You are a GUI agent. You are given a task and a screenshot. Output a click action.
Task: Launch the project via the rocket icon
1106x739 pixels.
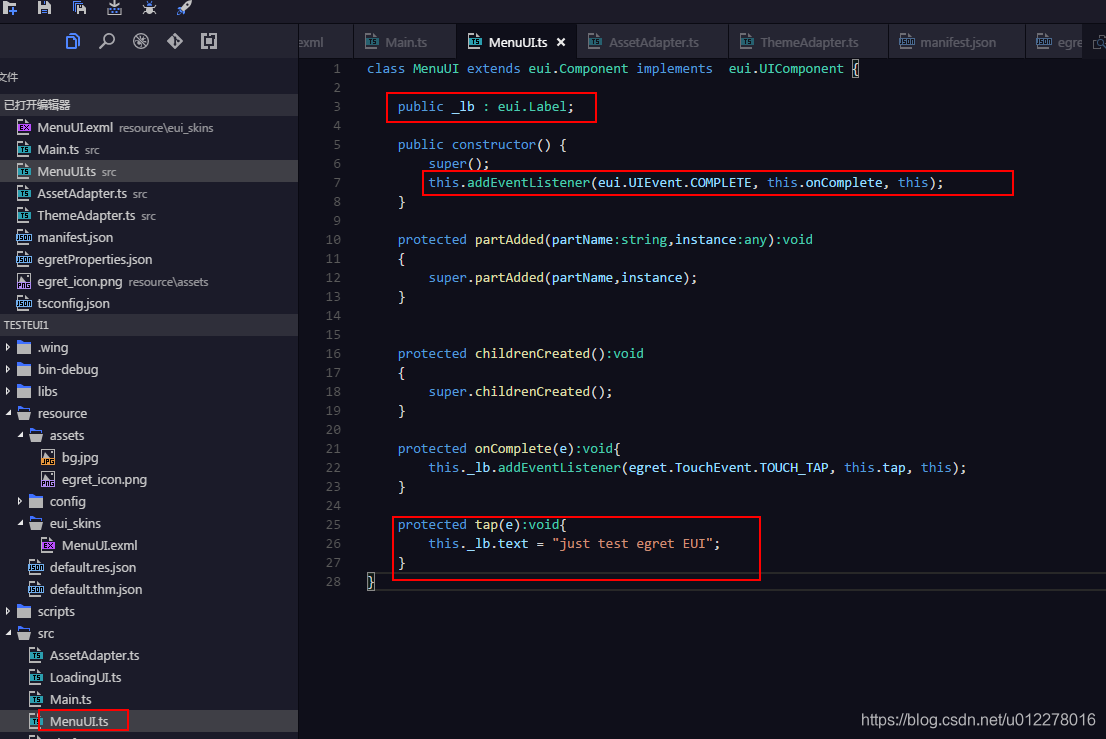[184, 9]
